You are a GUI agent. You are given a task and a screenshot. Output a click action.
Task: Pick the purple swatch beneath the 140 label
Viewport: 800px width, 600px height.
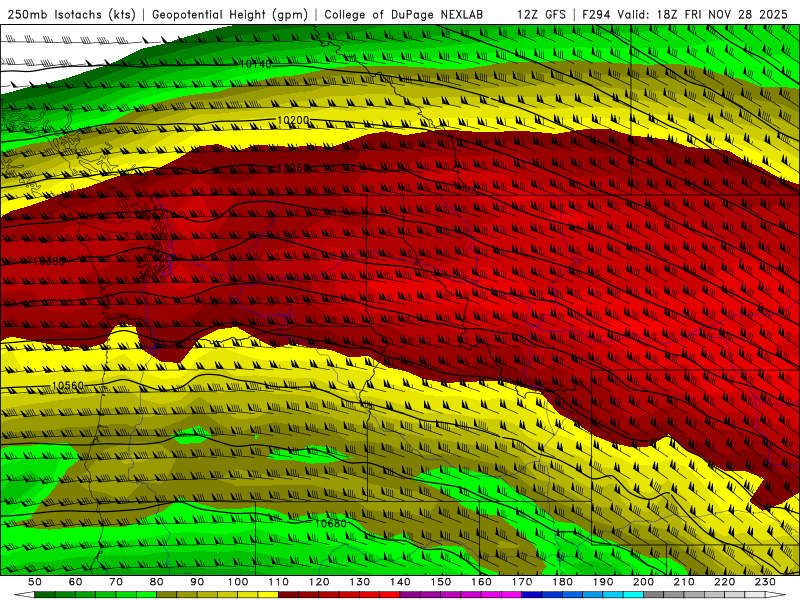(410, 595)
